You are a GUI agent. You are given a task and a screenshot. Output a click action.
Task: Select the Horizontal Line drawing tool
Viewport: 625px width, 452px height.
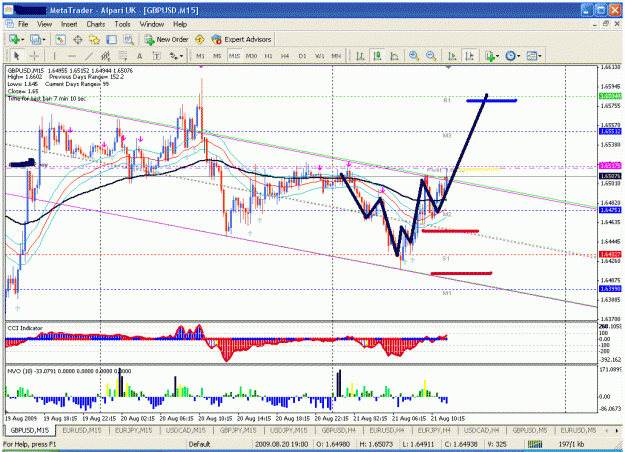(72, 56)
